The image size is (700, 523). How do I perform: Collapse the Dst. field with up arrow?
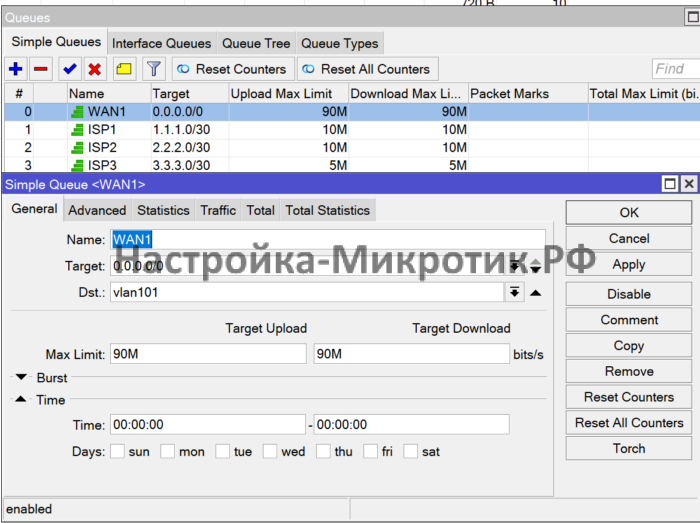tap(536, 293)
